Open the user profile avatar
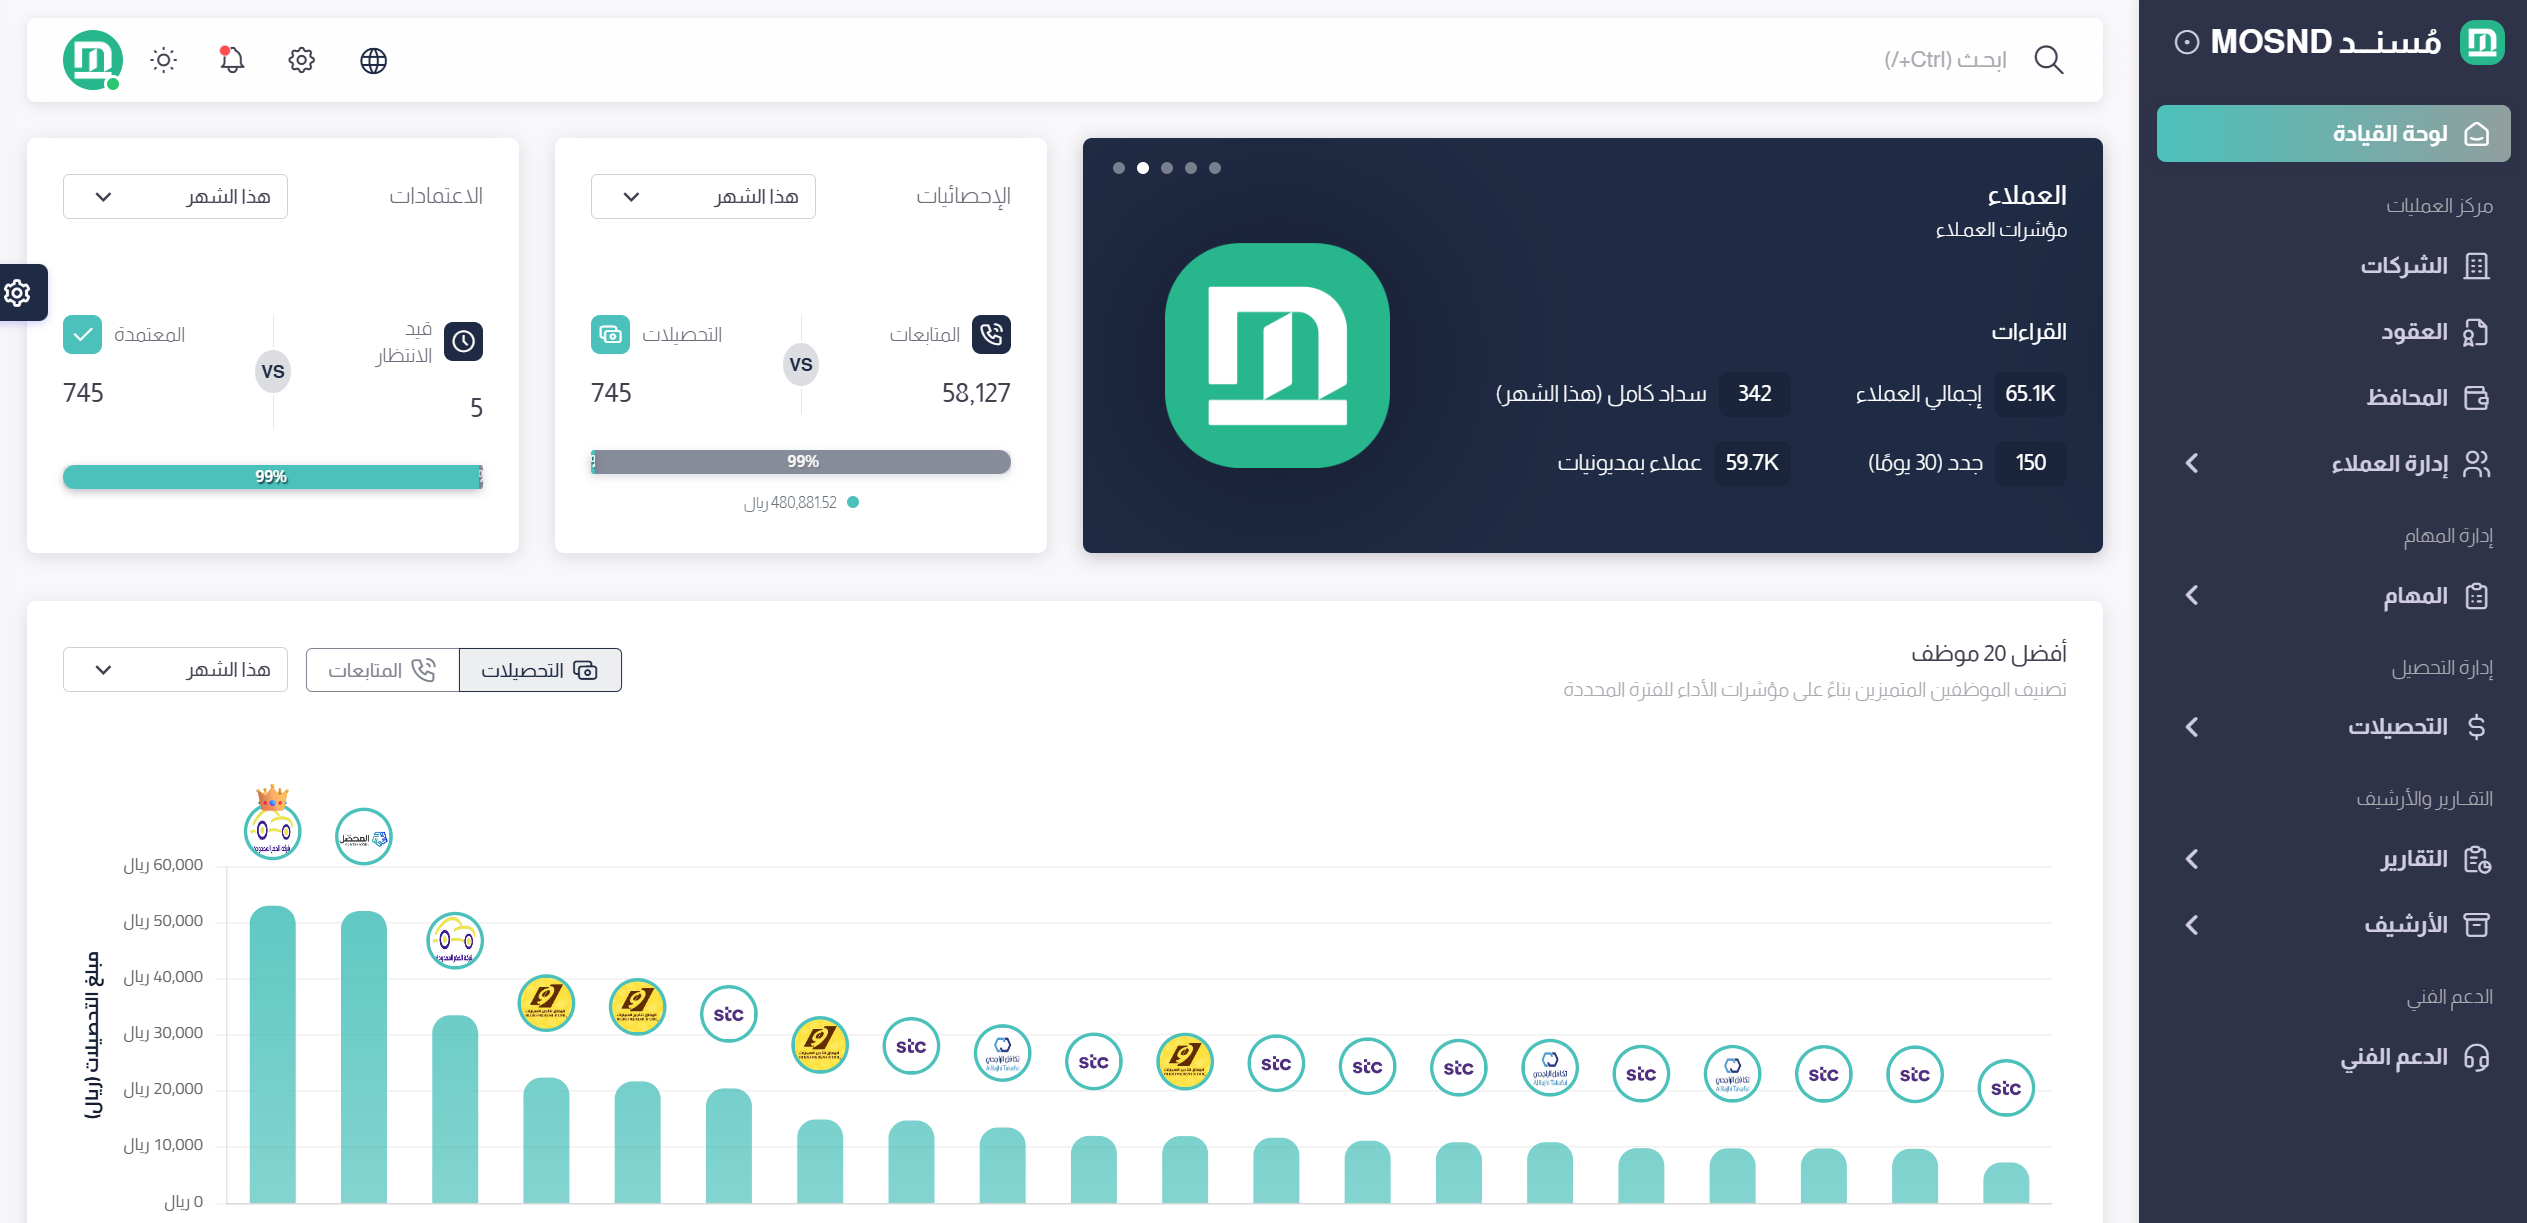The image size is (2527, 1223). click(x=92, y=60)
